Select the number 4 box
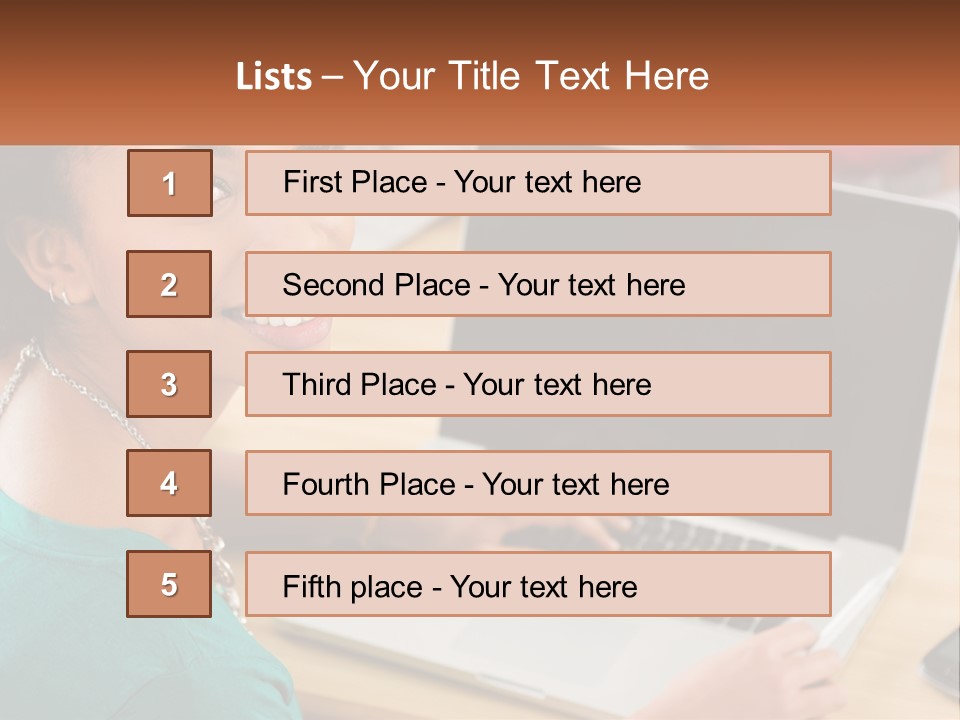Viewport: 960px width, 720px height. coord(169,483)
